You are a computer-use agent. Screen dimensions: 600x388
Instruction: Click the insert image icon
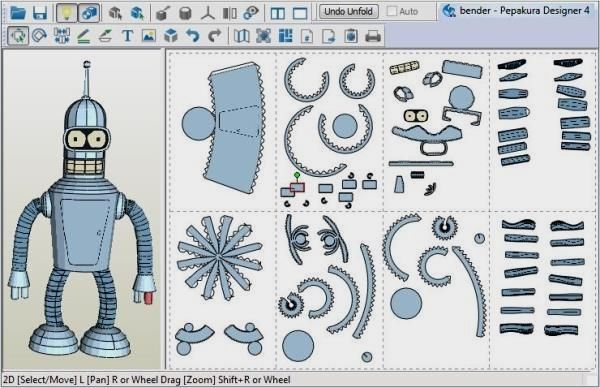tap(149, 36)
